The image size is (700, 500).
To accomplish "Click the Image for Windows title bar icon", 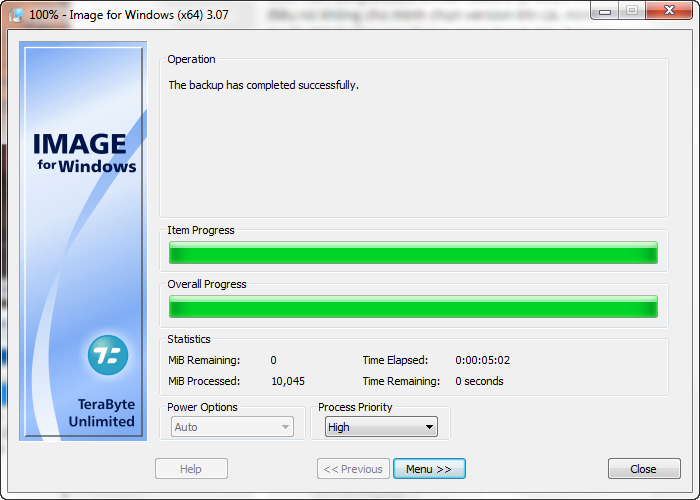I will [16, 15].
